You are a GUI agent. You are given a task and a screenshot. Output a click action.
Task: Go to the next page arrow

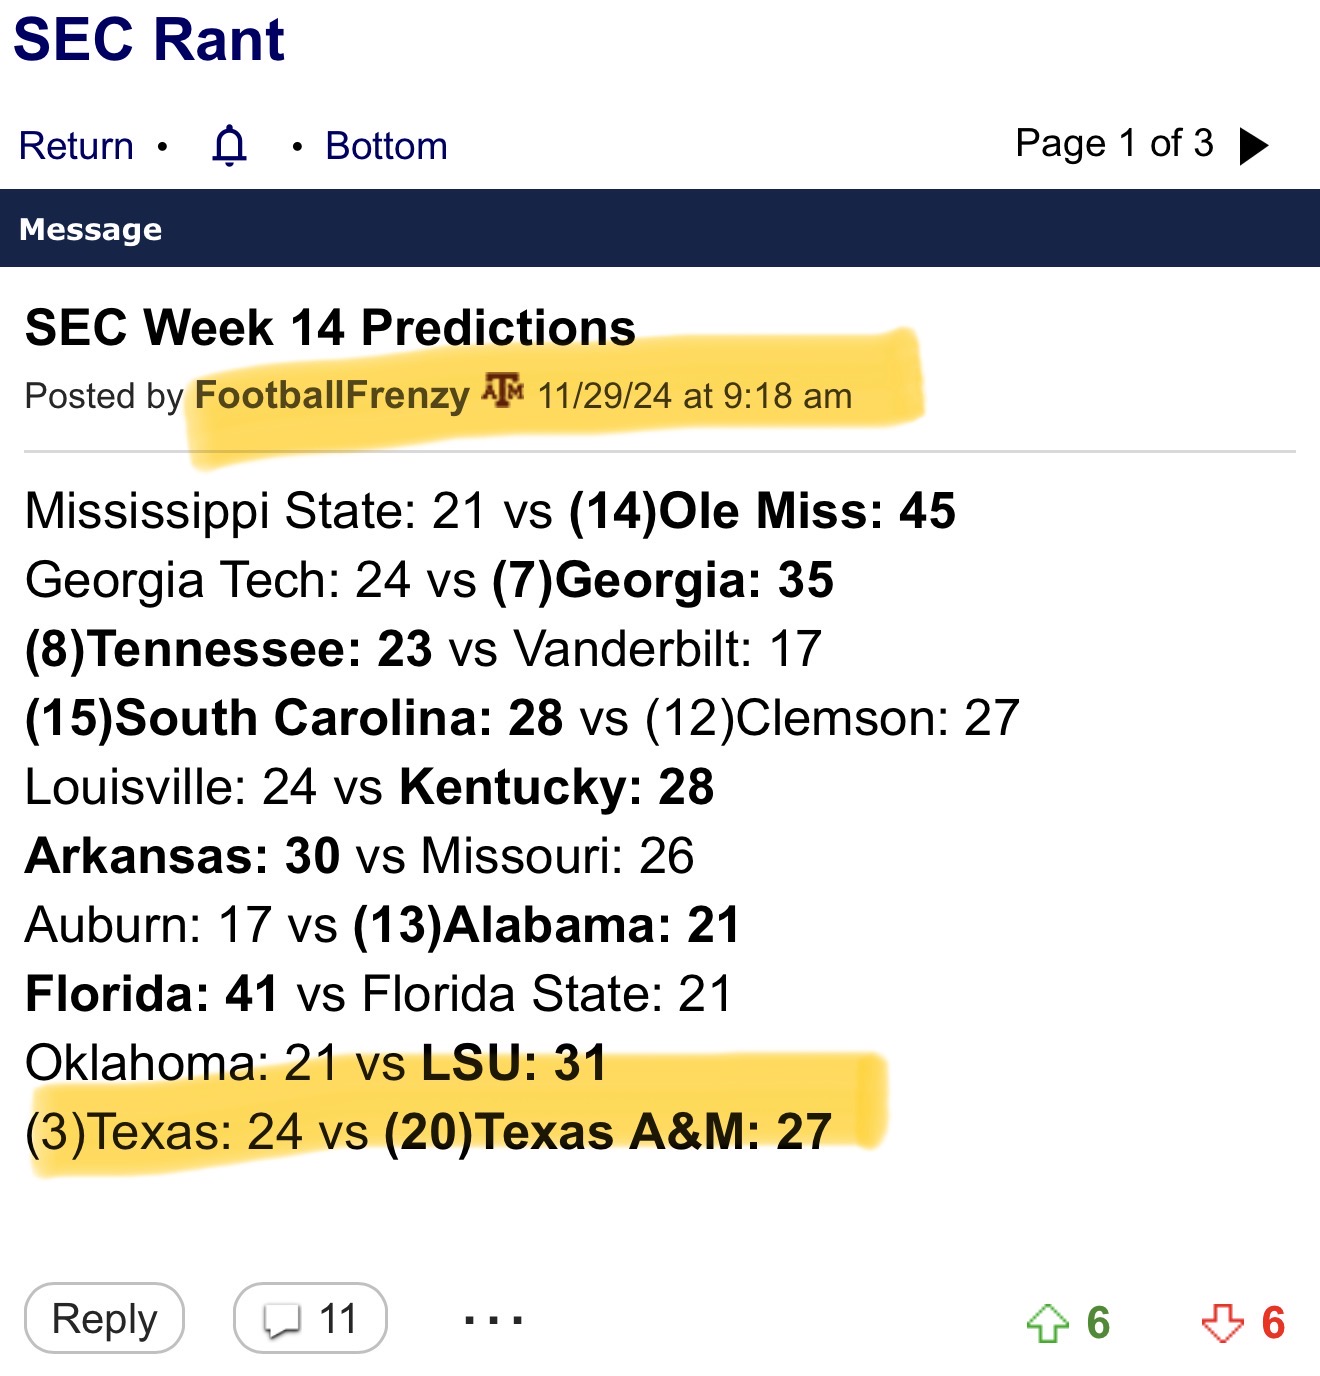1253,146
